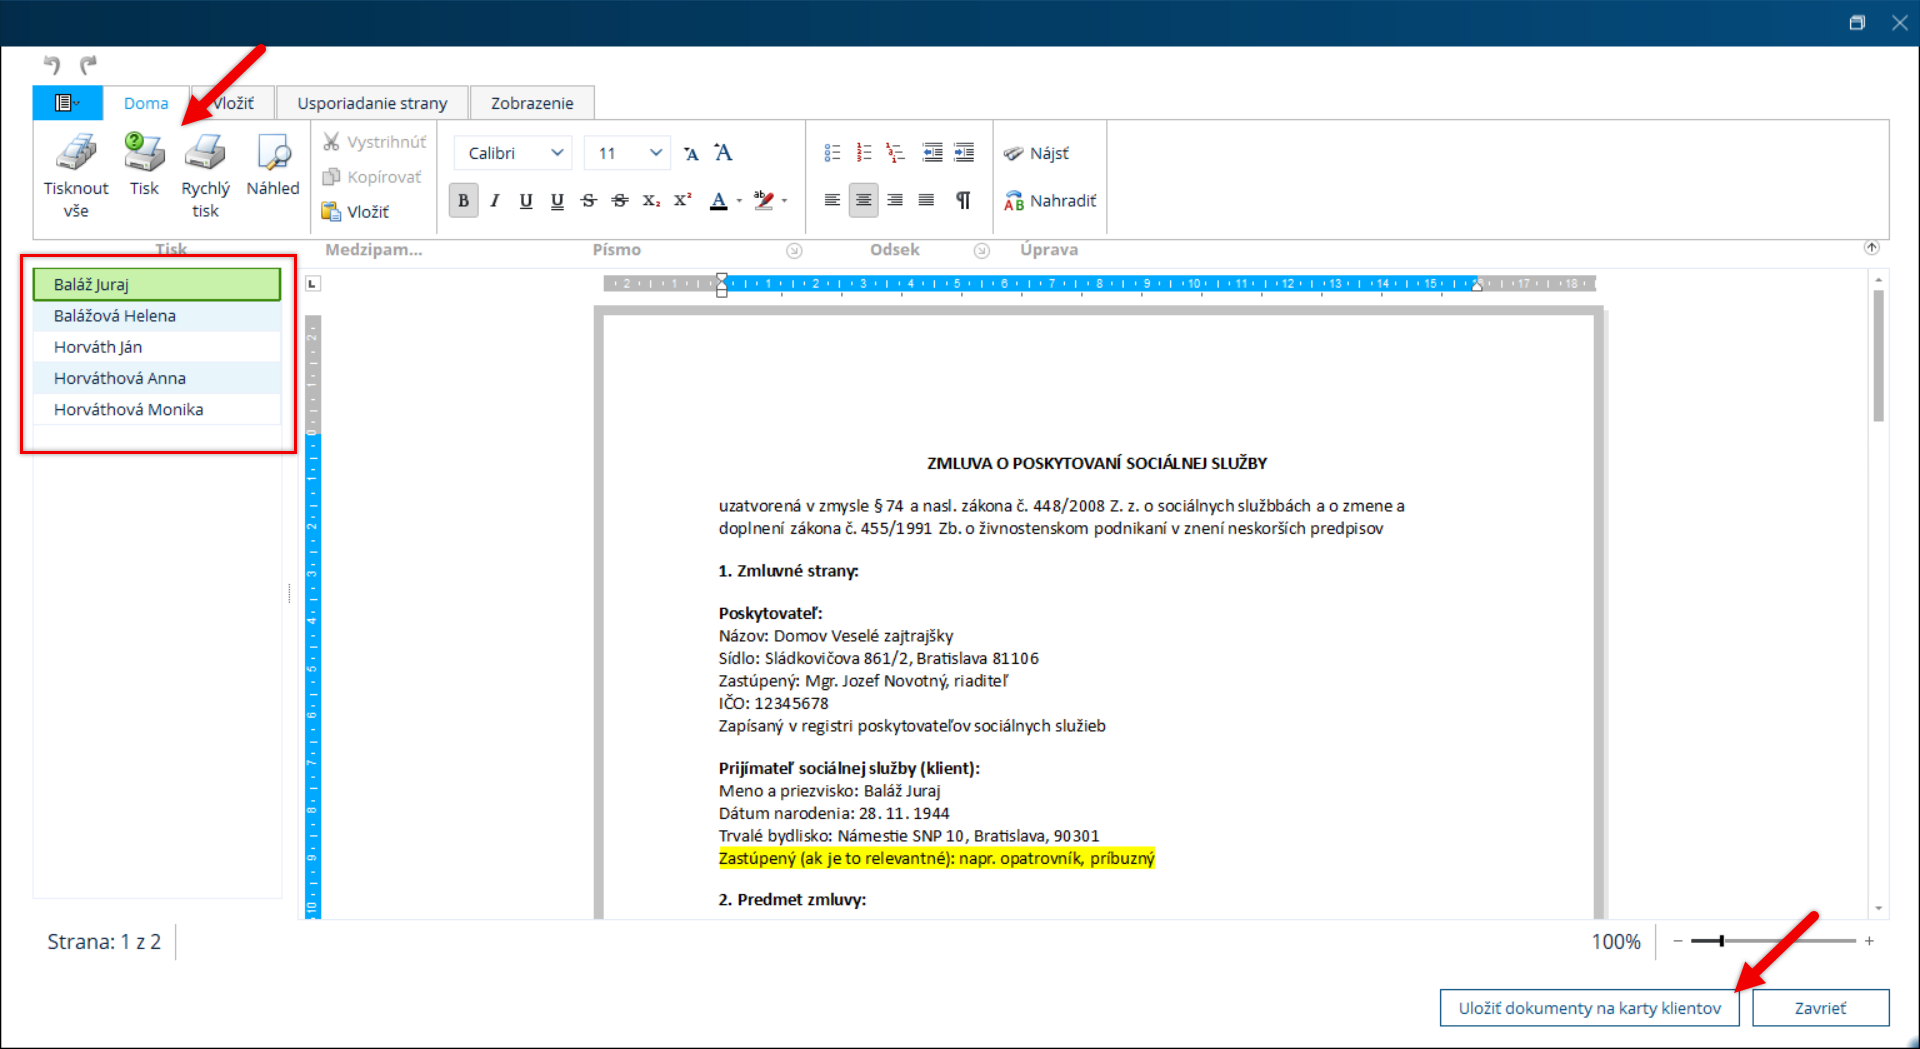1920x1049 pixels.
Task: Toggle single underline formatting
Action: point(526,200)
